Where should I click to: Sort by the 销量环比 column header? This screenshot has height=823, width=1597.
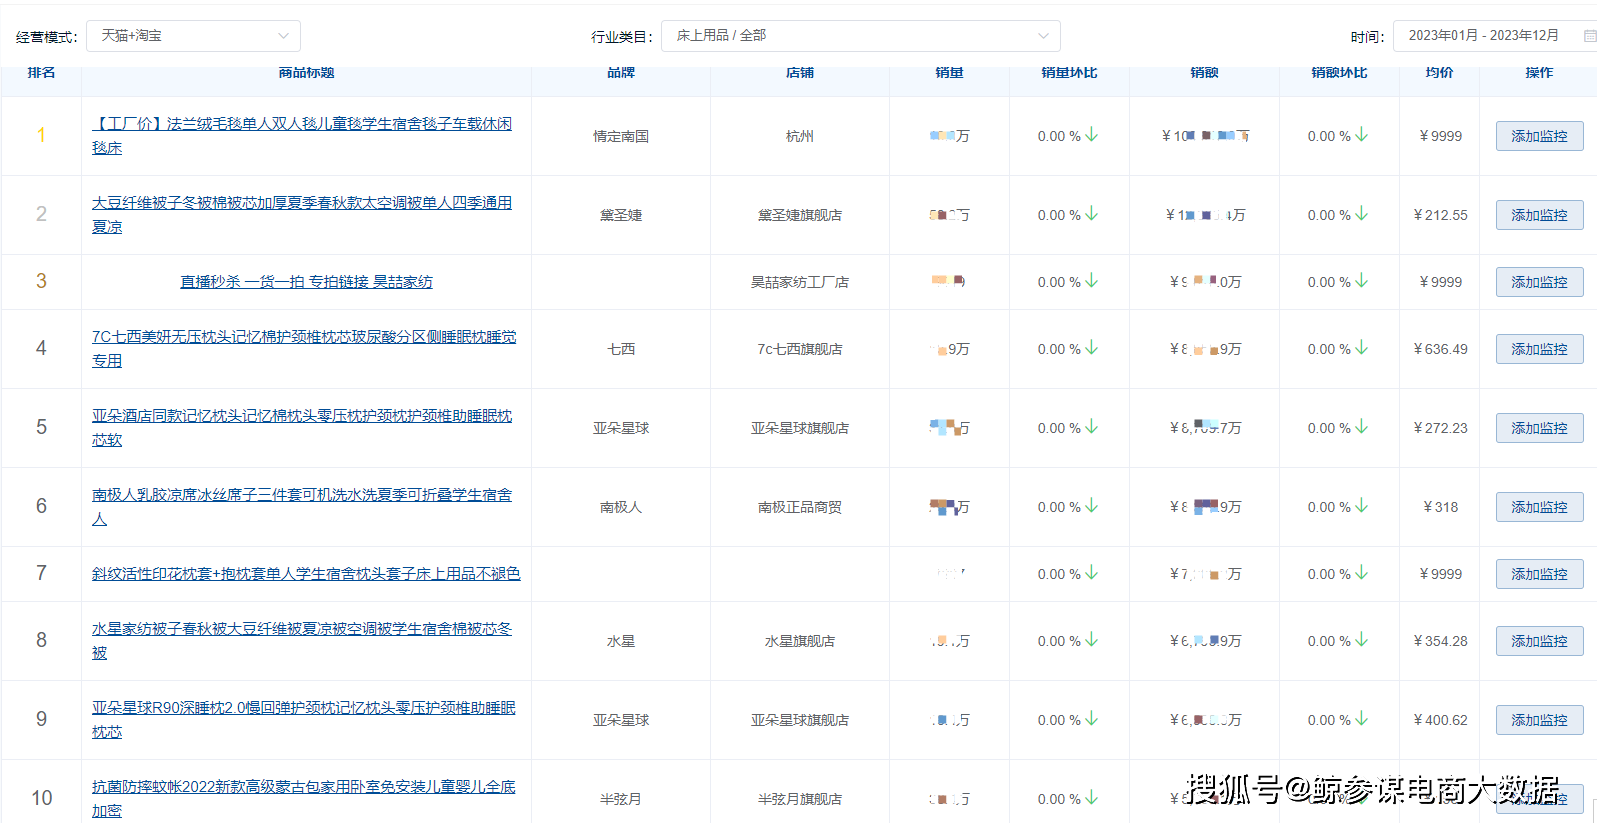pyautogui.click(x=1069, y=73)
